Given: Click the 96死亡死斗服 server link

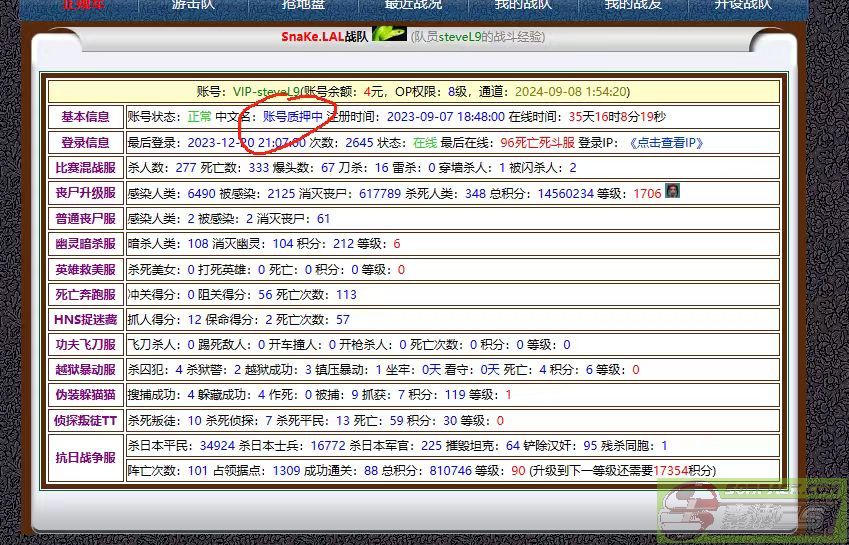Looking at the screenshot, I should tap(537, 143).
